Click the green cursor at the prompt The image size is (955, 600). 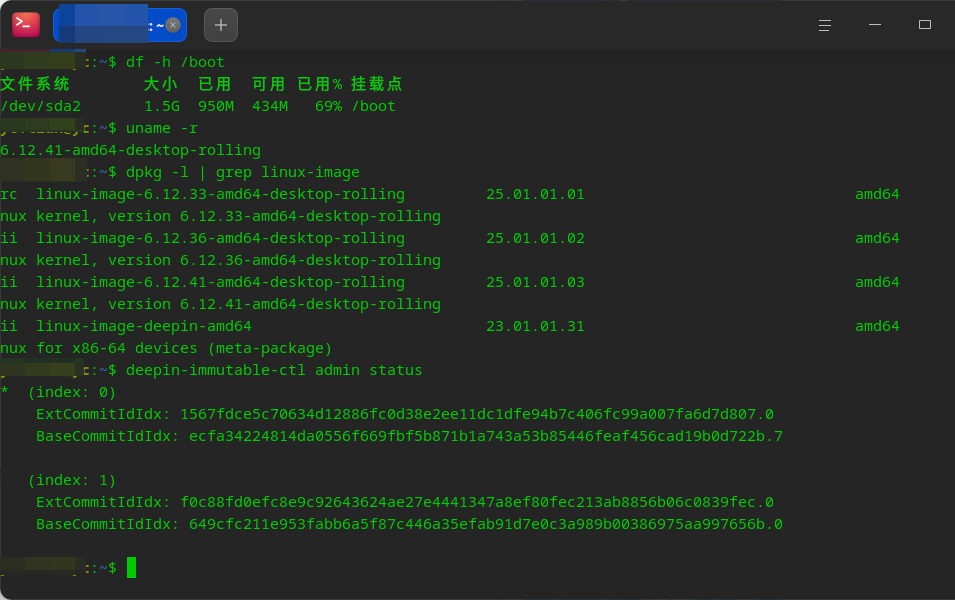(x=131, y=568)
